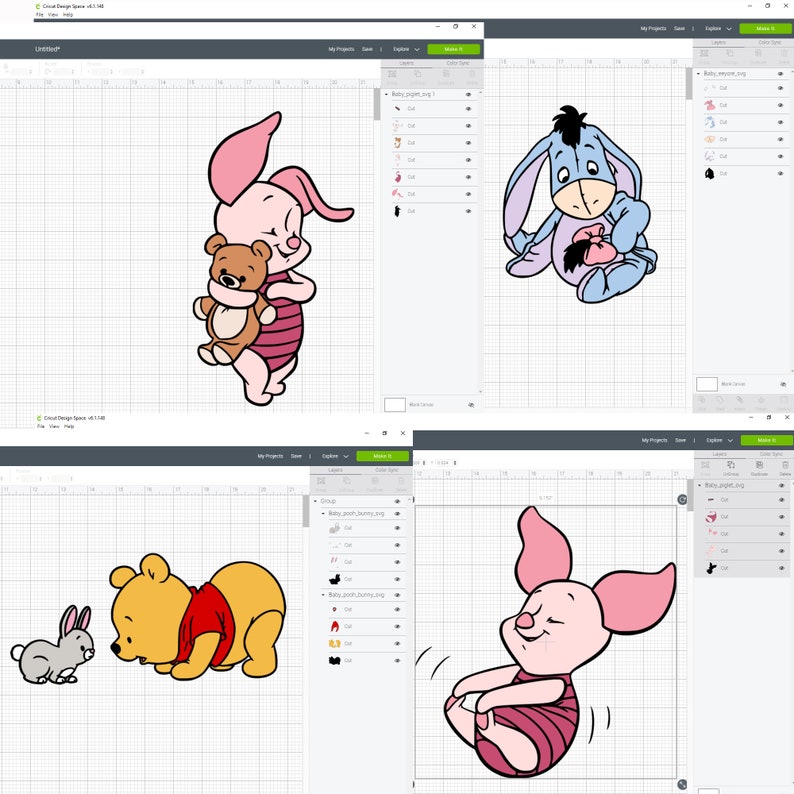Hide brown teddy bear layer via eye icon
The height and width of the screenshot is (794, 794).
click(468, 143)
